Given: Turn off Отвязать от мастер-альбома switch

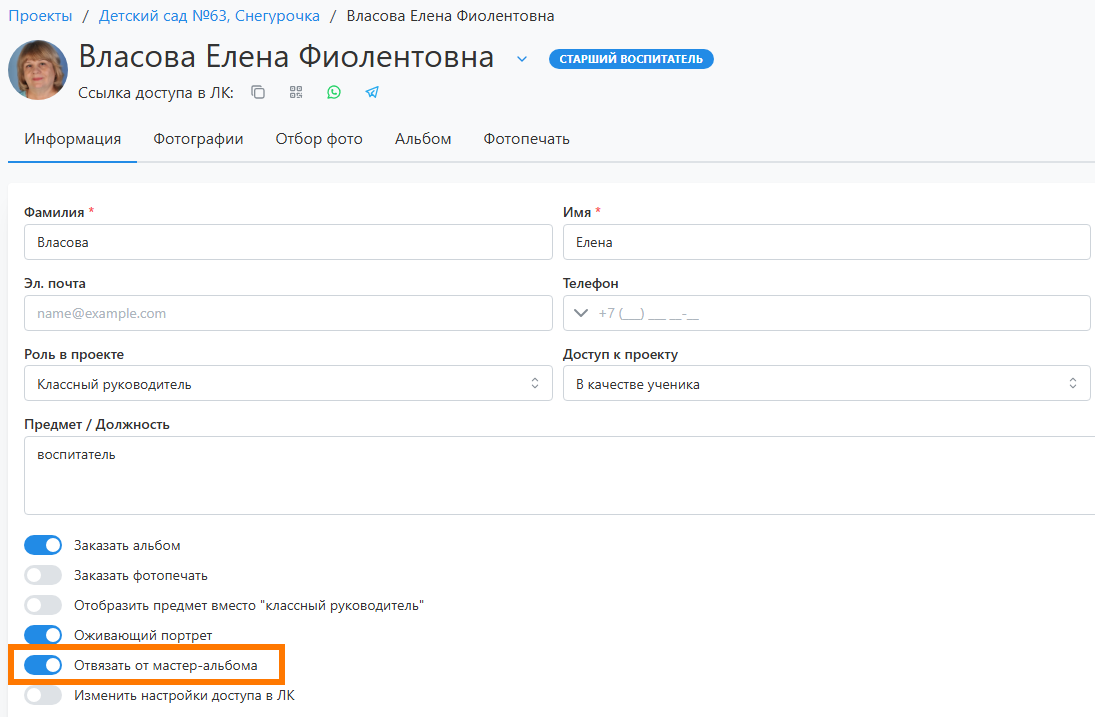Looking at the screenshot, I should (x=43, y=665).
